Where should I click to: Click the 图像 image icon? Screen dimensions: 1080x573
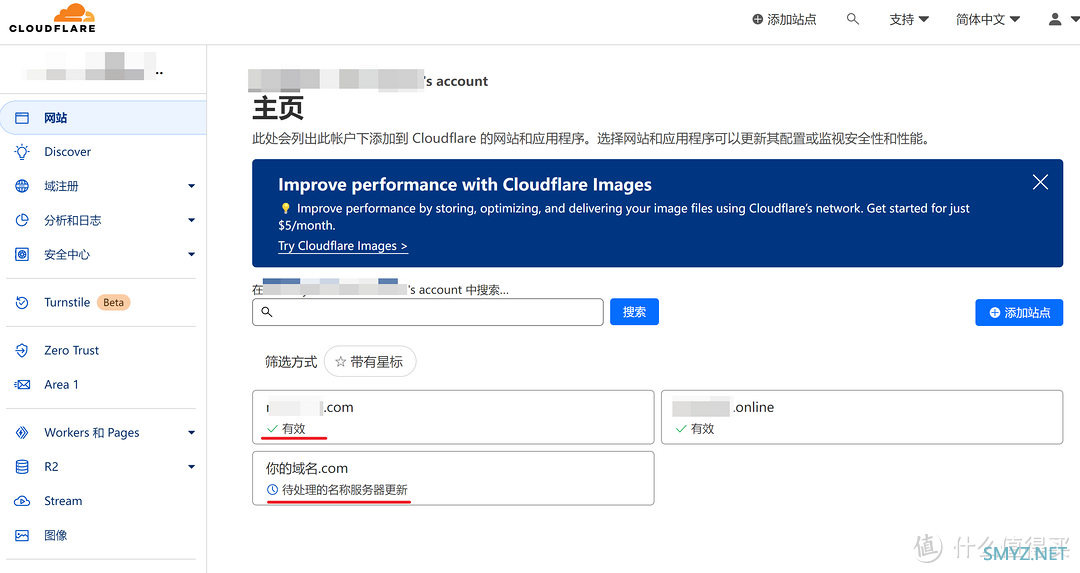[22, 535]
